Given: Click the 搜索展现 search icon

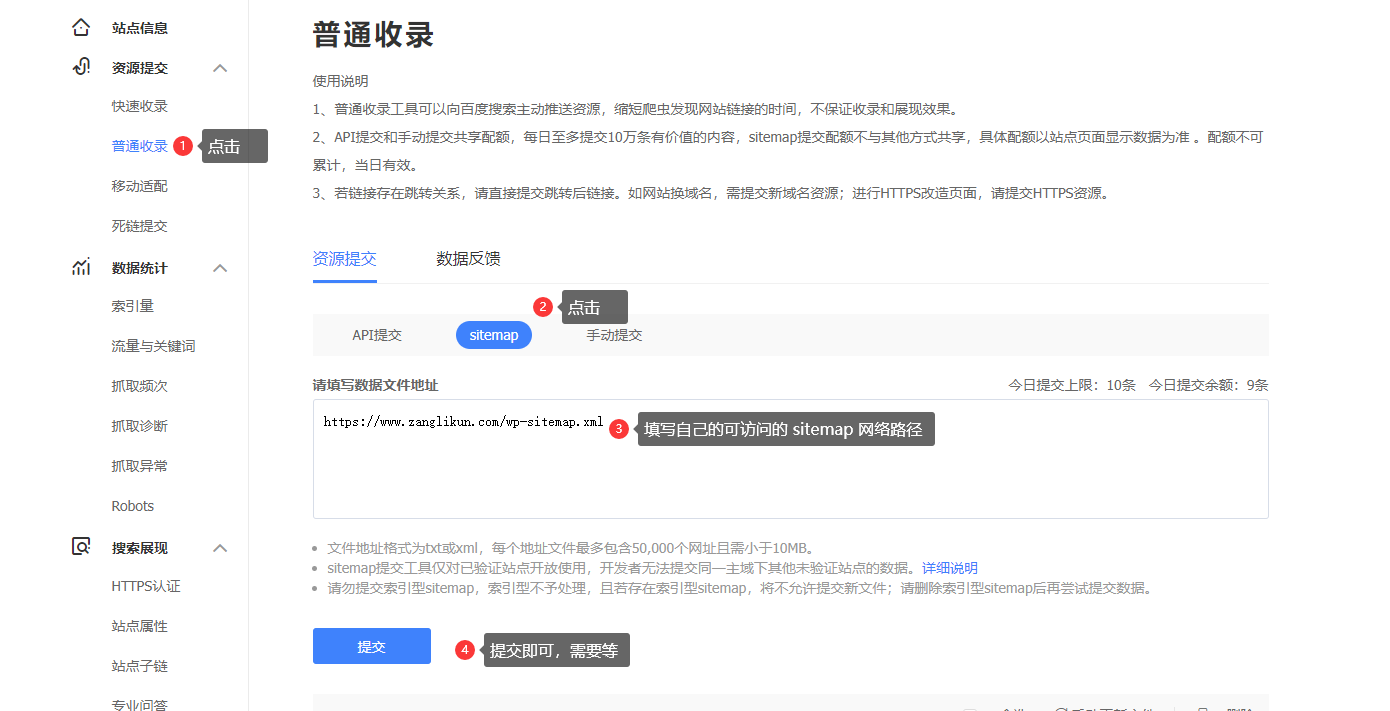Looking at the screenshot, I should pos(81,547).
